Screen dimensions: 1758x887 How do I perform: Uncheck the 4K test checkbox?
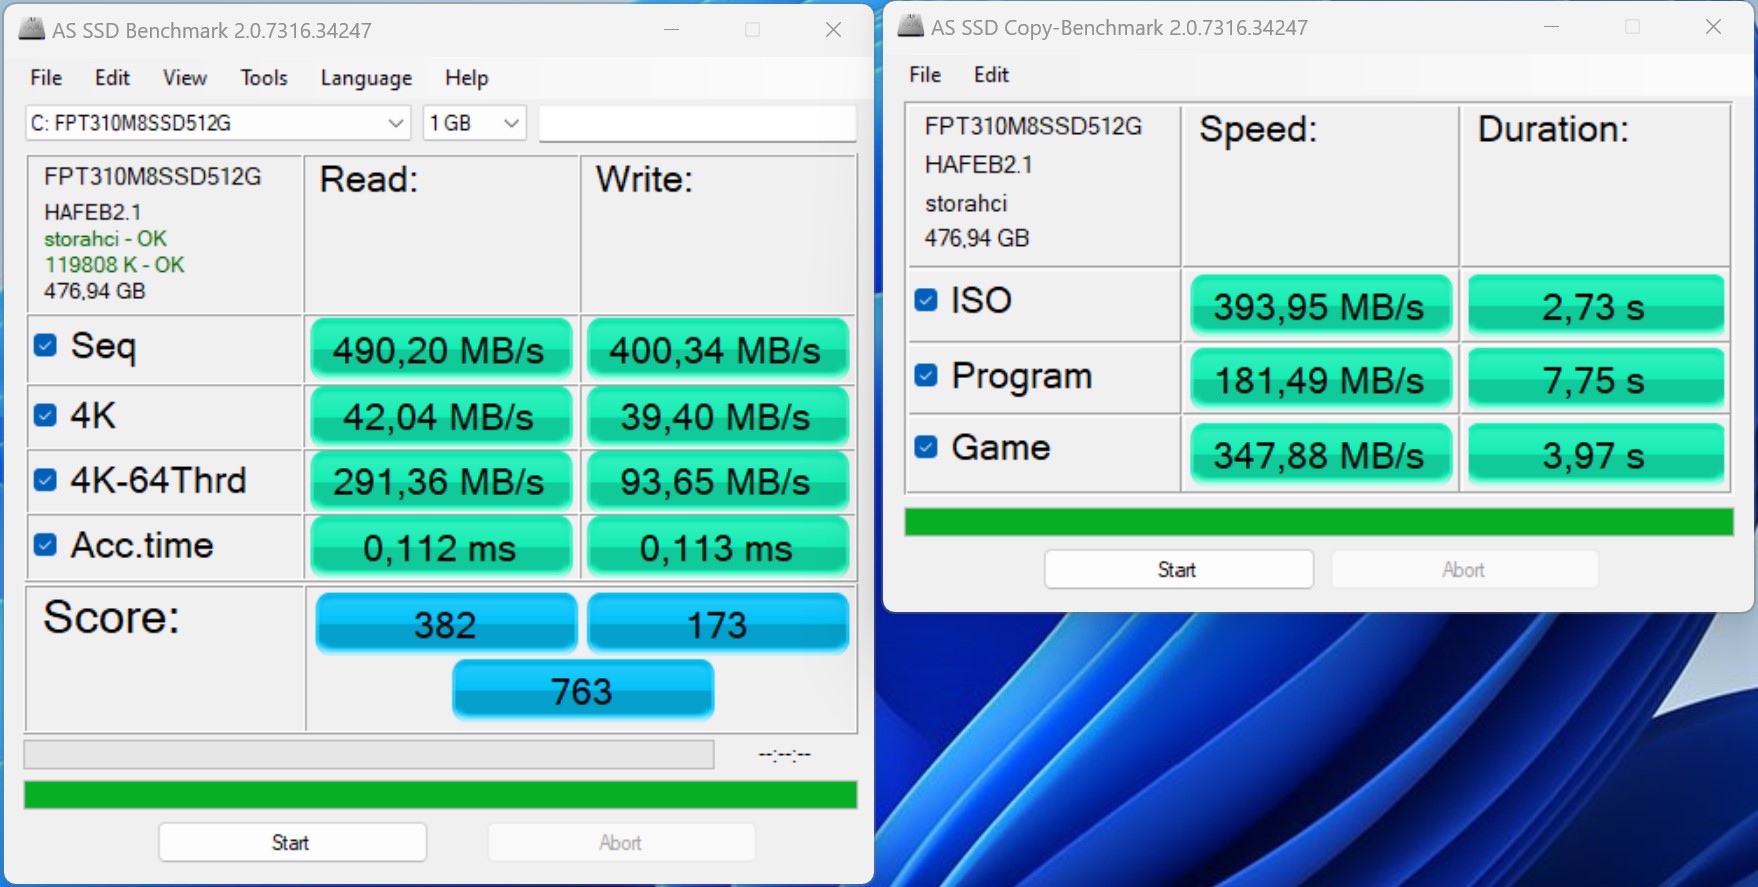[45, 415]
